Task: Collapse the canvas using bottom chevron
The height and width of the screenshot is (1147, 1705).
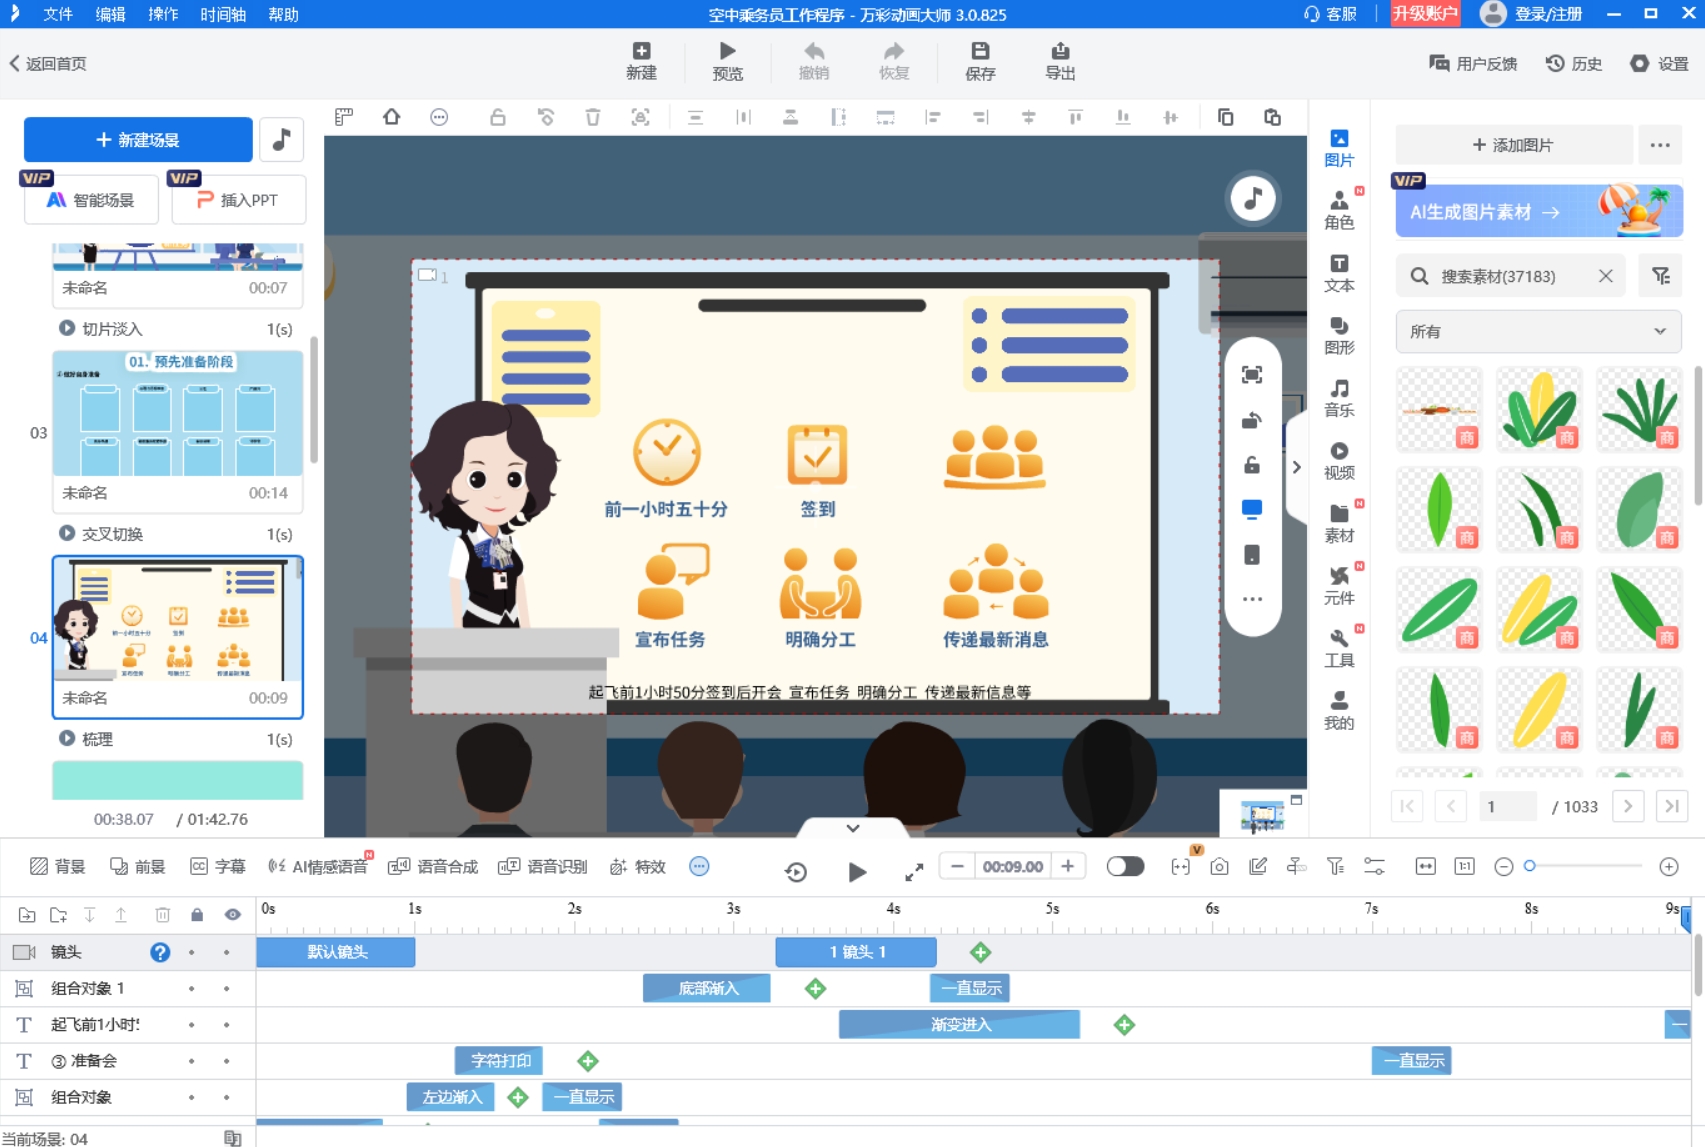Action: (852, 828)
